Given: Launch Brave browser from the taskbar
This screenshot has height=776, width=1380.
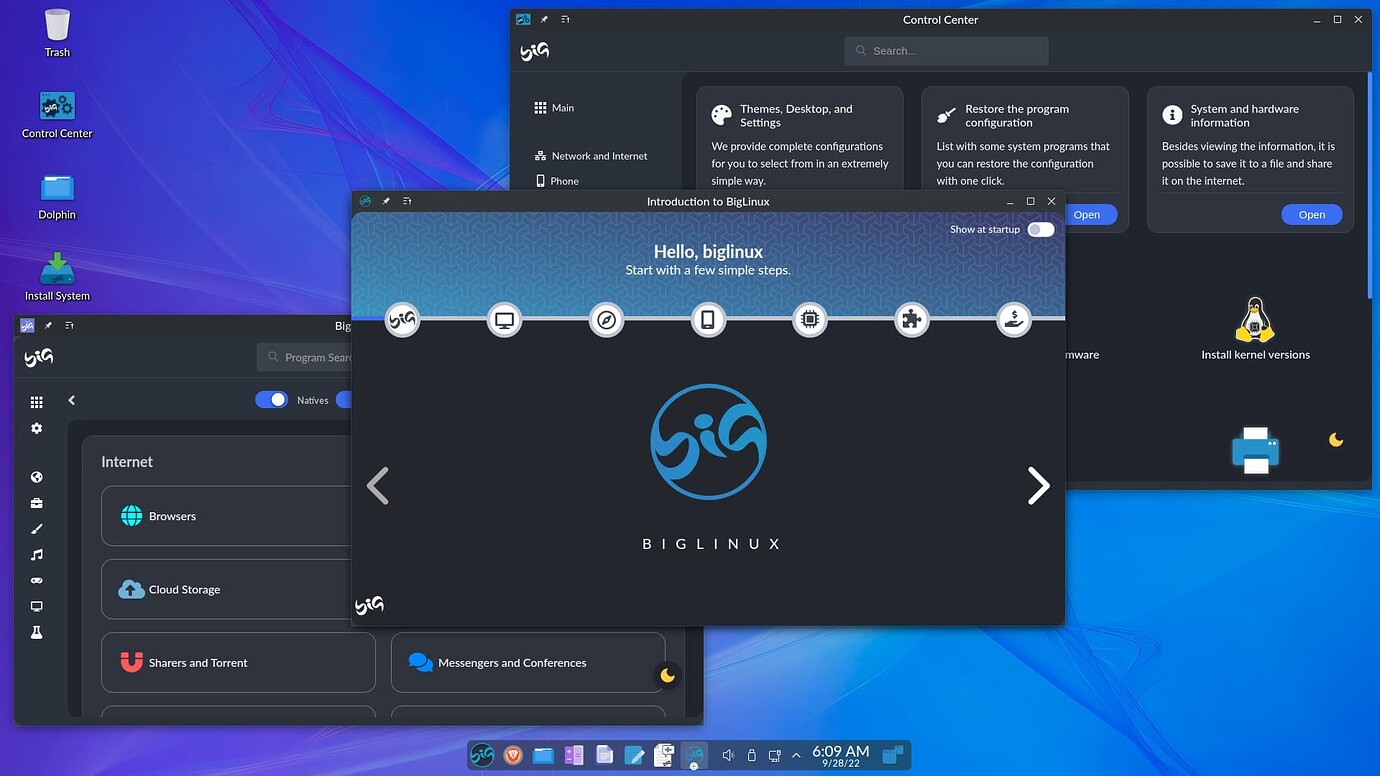Looking at the screenshot, I should (513, 755).
